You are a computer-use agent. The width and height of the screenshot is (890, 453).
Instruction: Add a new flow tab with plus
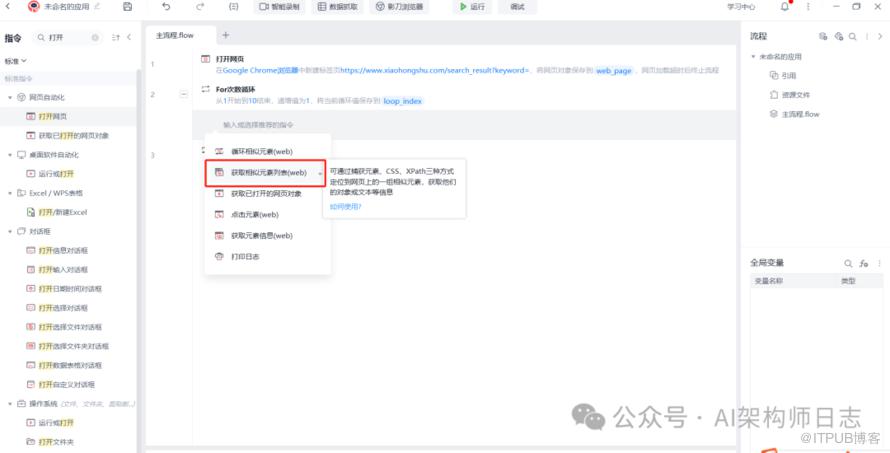(x=225, y=35)
